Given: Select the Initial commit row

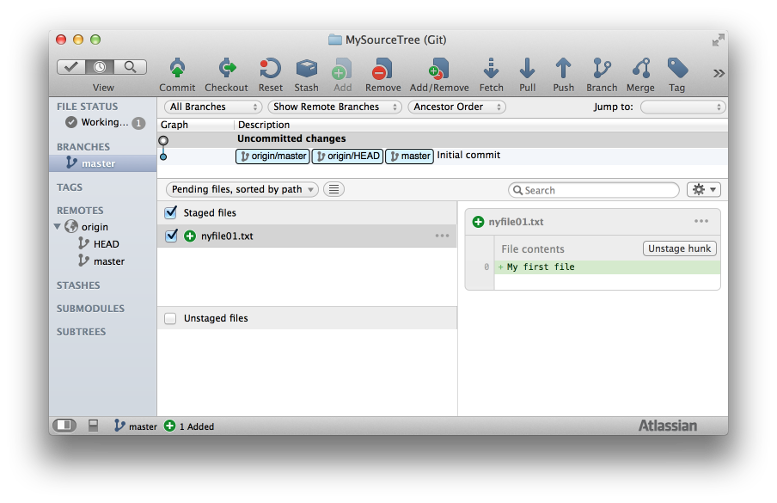Looking at the screenshot, I should pos(442,156).
